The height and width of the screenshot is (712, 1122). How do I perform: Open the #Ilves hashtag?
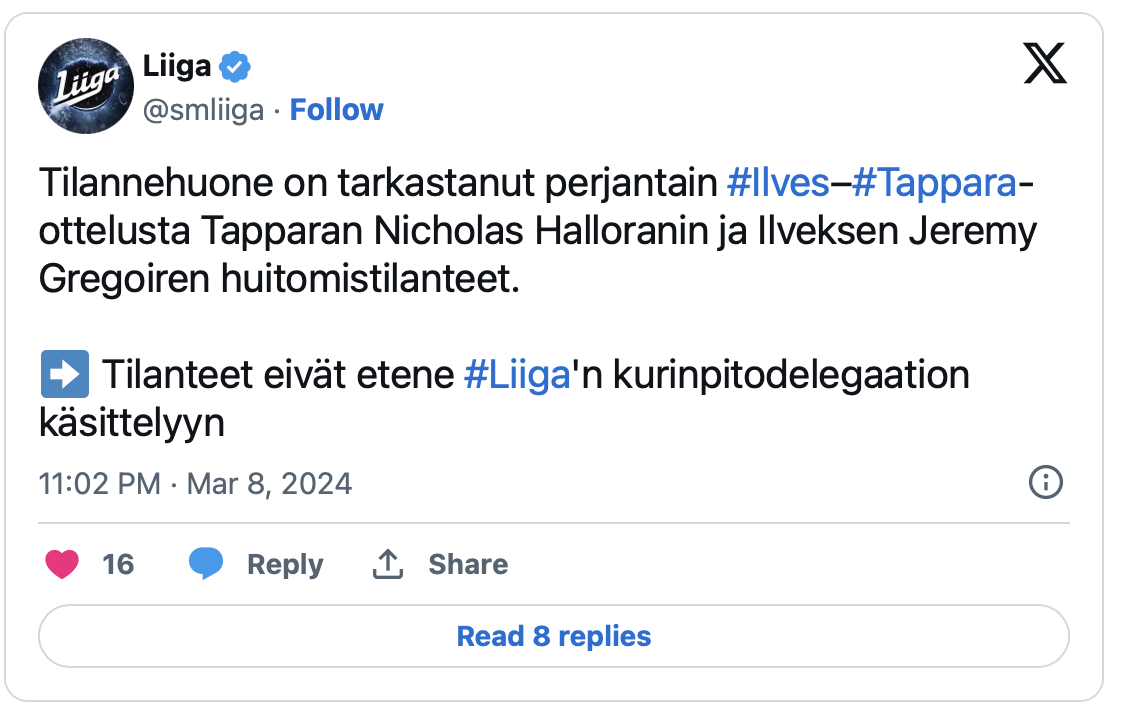(x=778, y=182)
